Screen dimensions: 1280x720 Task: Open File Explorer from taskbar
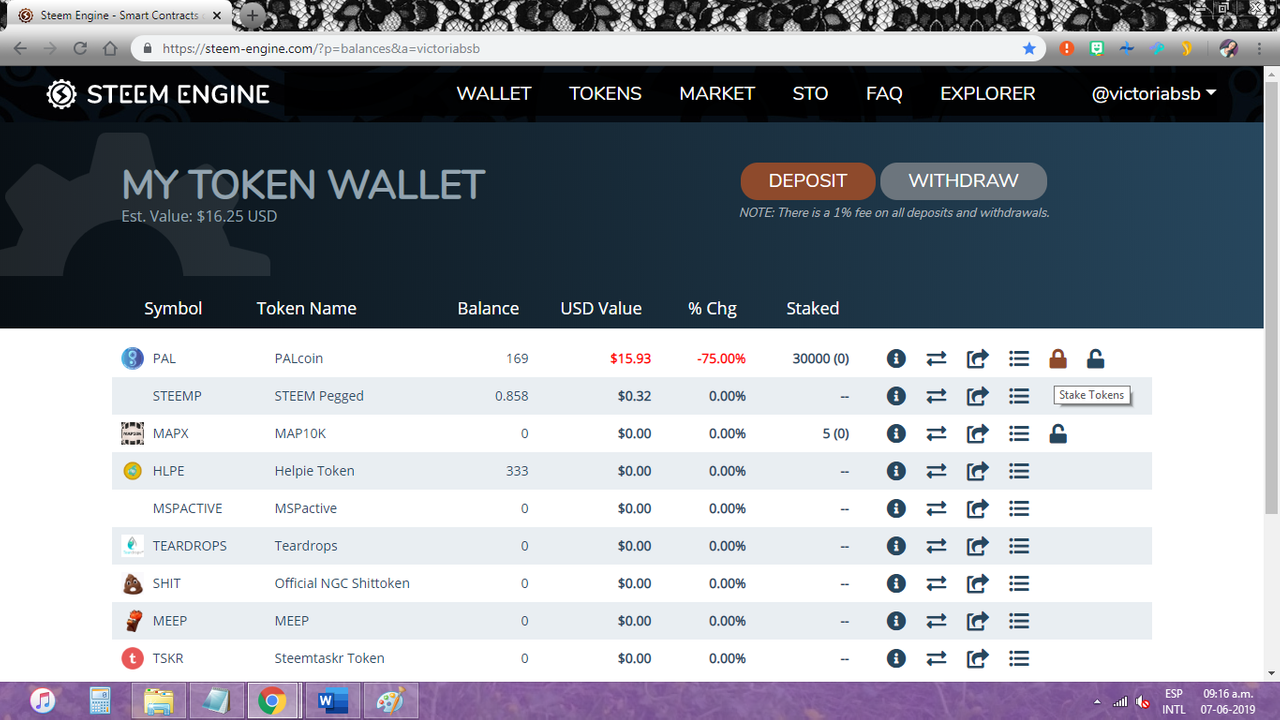click(158, 701)
